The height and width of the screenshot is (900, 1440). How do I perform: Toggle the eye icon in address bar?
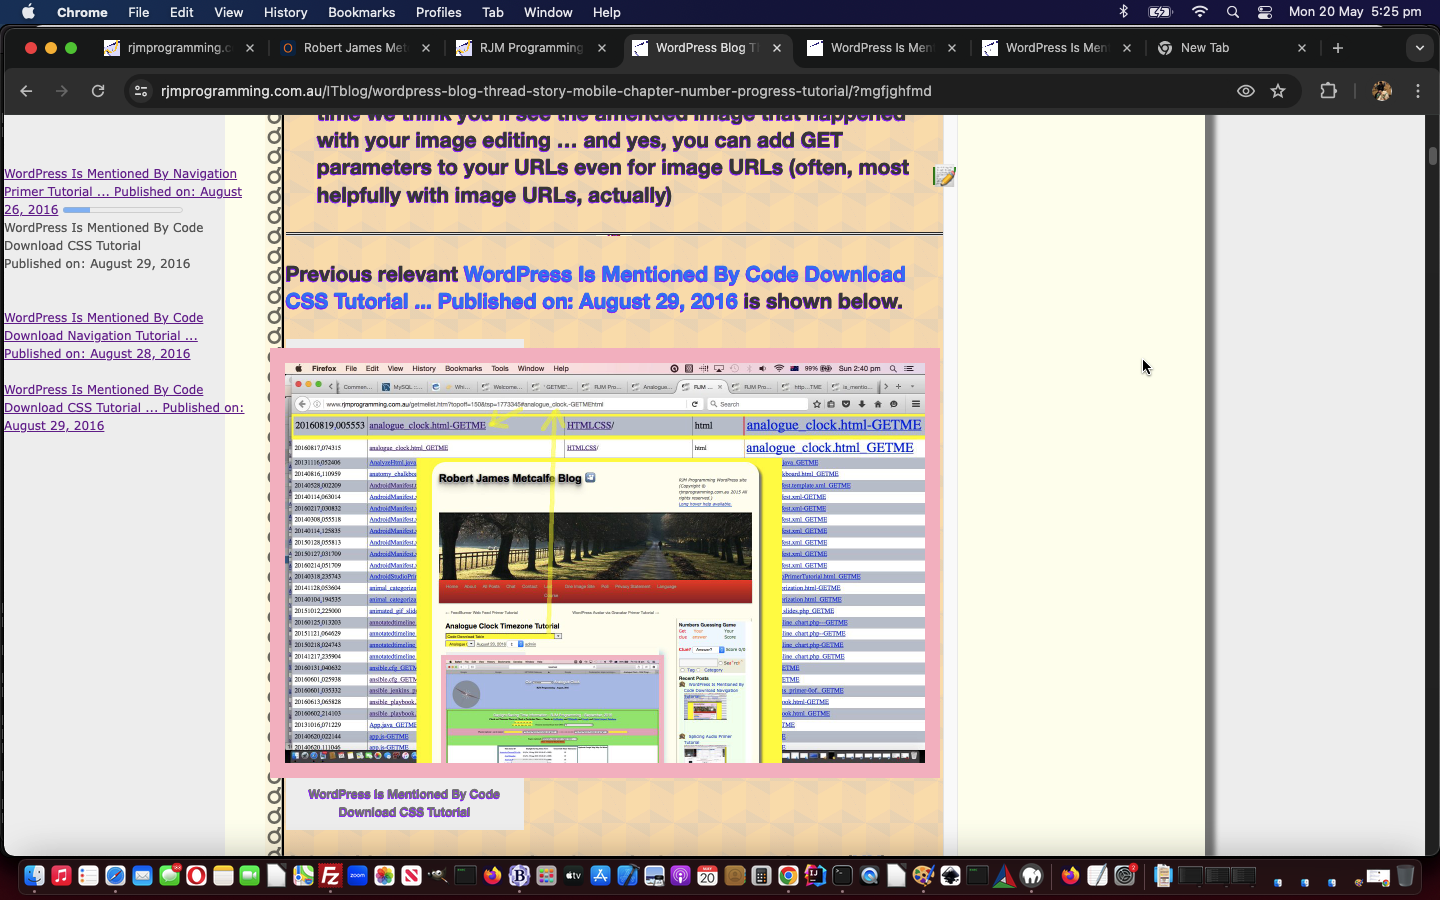tap(1246, 91)
